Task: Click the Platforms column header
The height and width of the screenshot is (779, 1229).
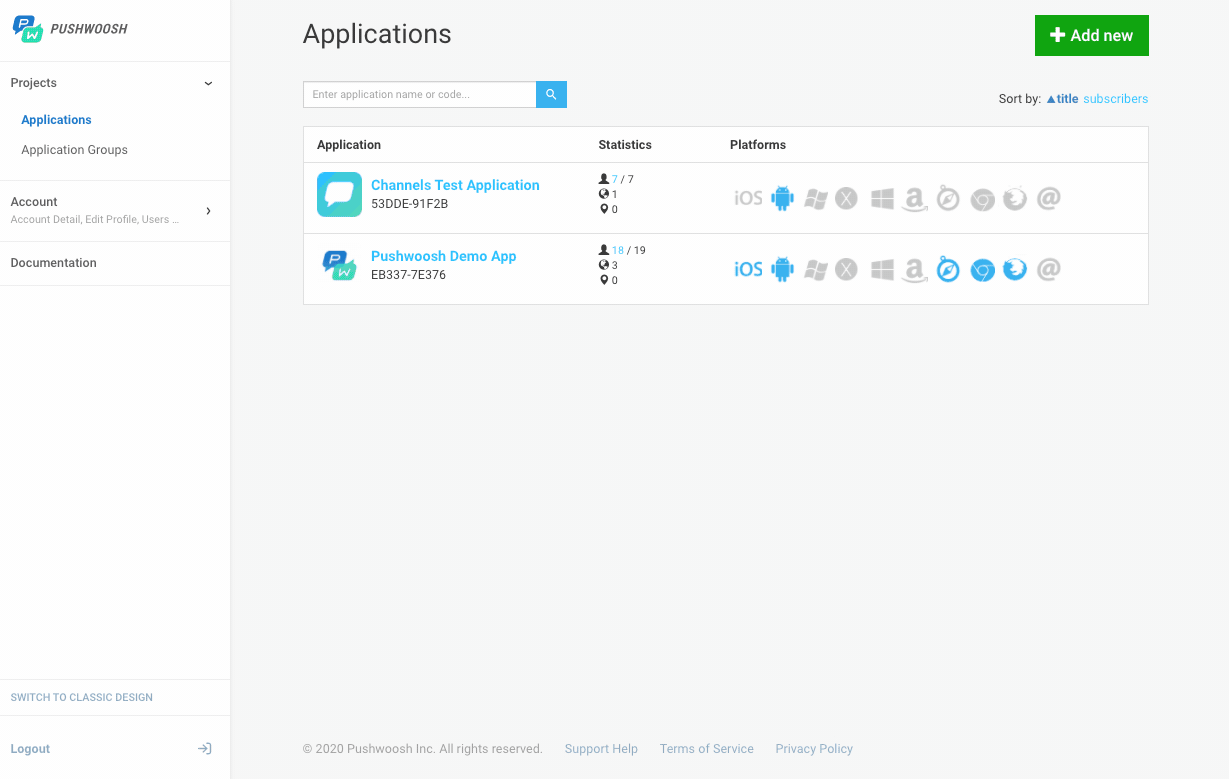Action: click(758, 145)
